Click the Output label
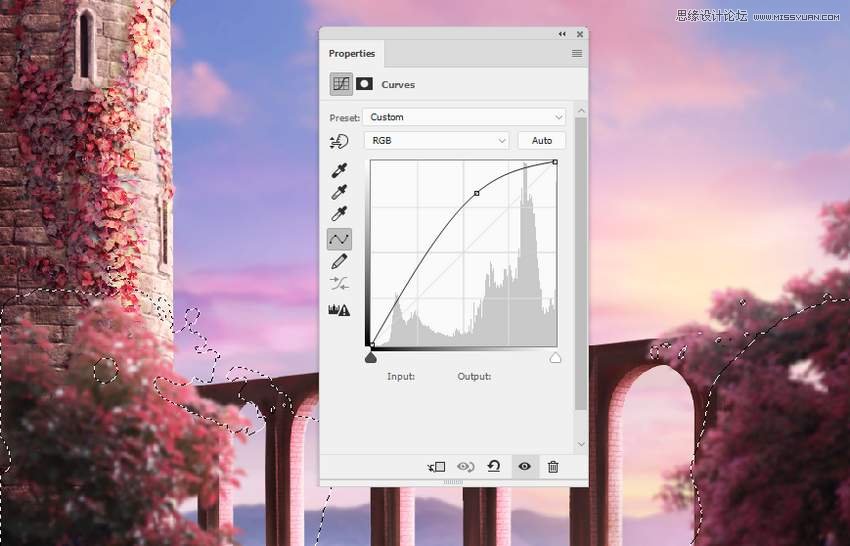Viewport: 850px width, 546px height. (474, 376)
